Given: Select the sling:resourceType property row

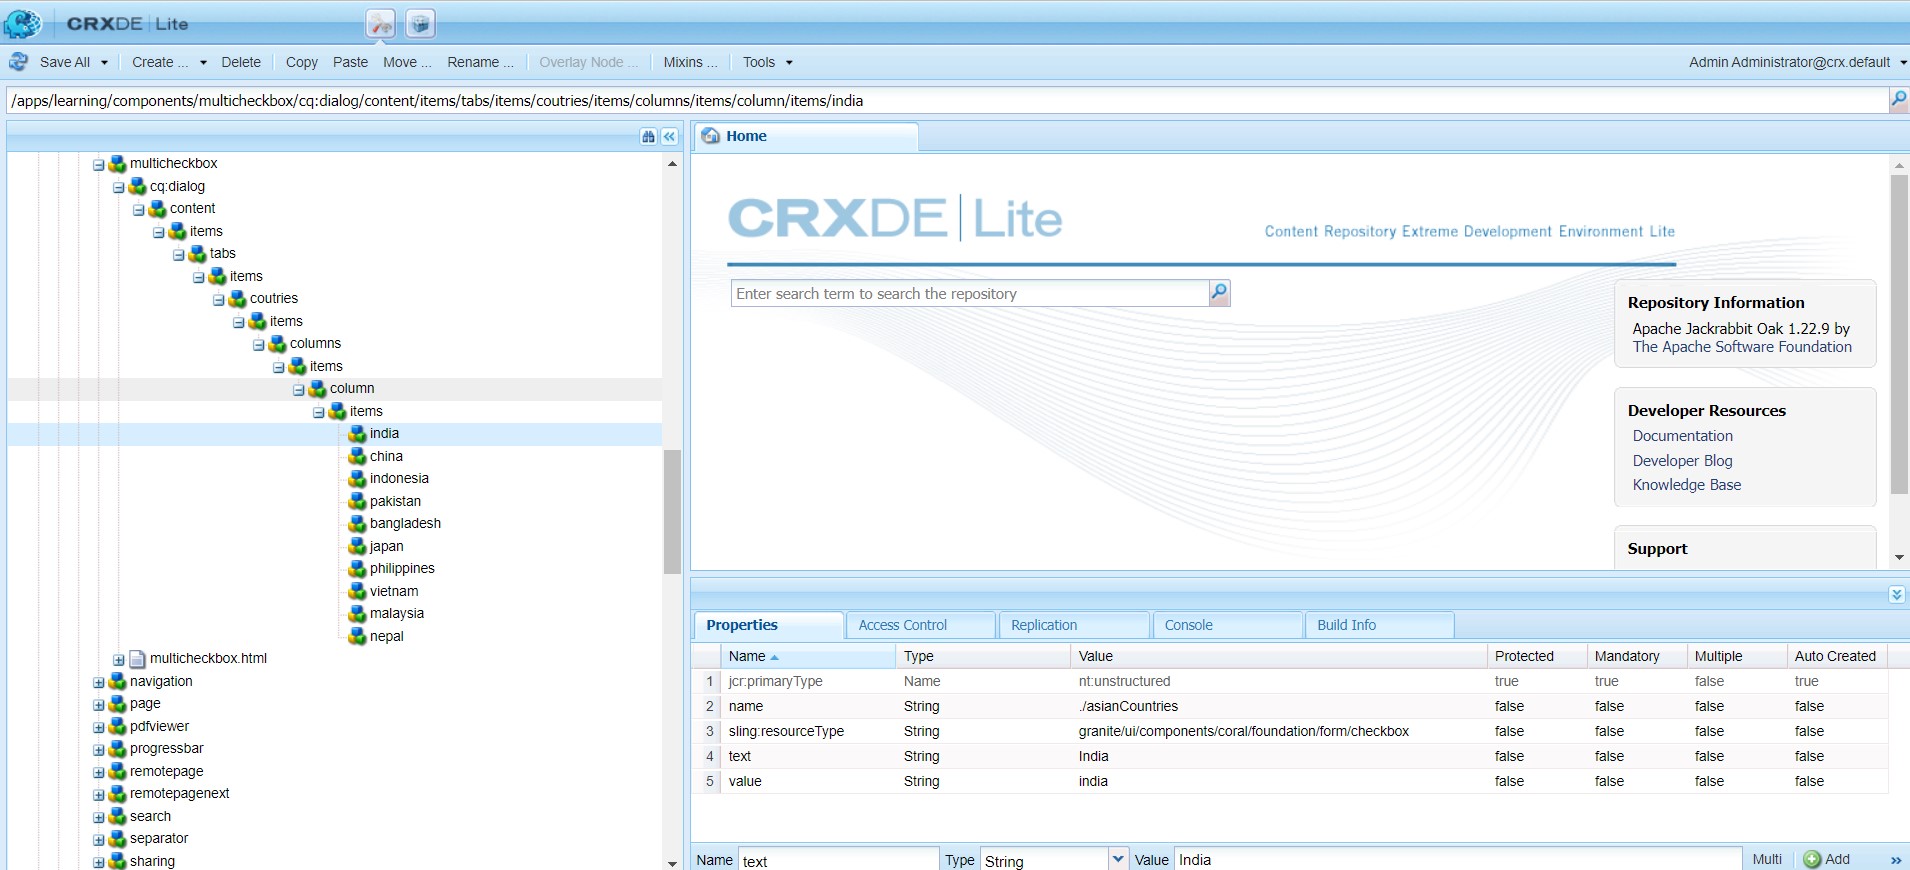Looking at the screenshot, I should coord(1289,731).
